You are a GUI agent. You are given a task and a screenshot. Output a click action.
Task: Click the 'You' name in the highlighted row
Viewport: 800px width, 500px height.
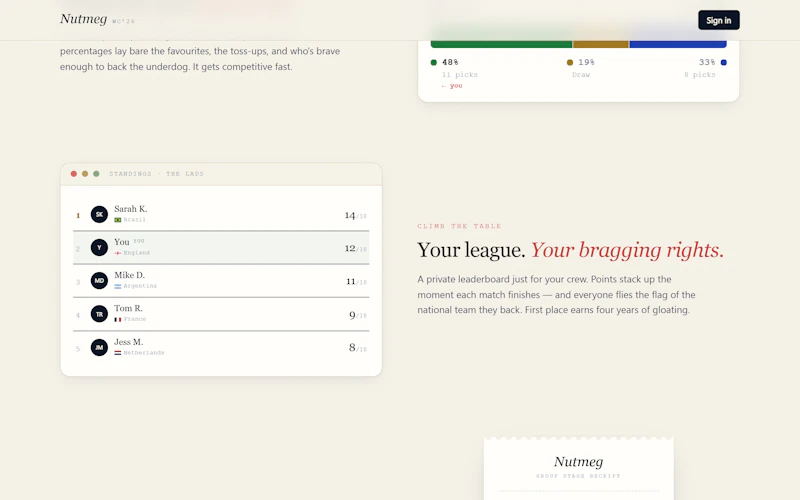tap(122, 242)
